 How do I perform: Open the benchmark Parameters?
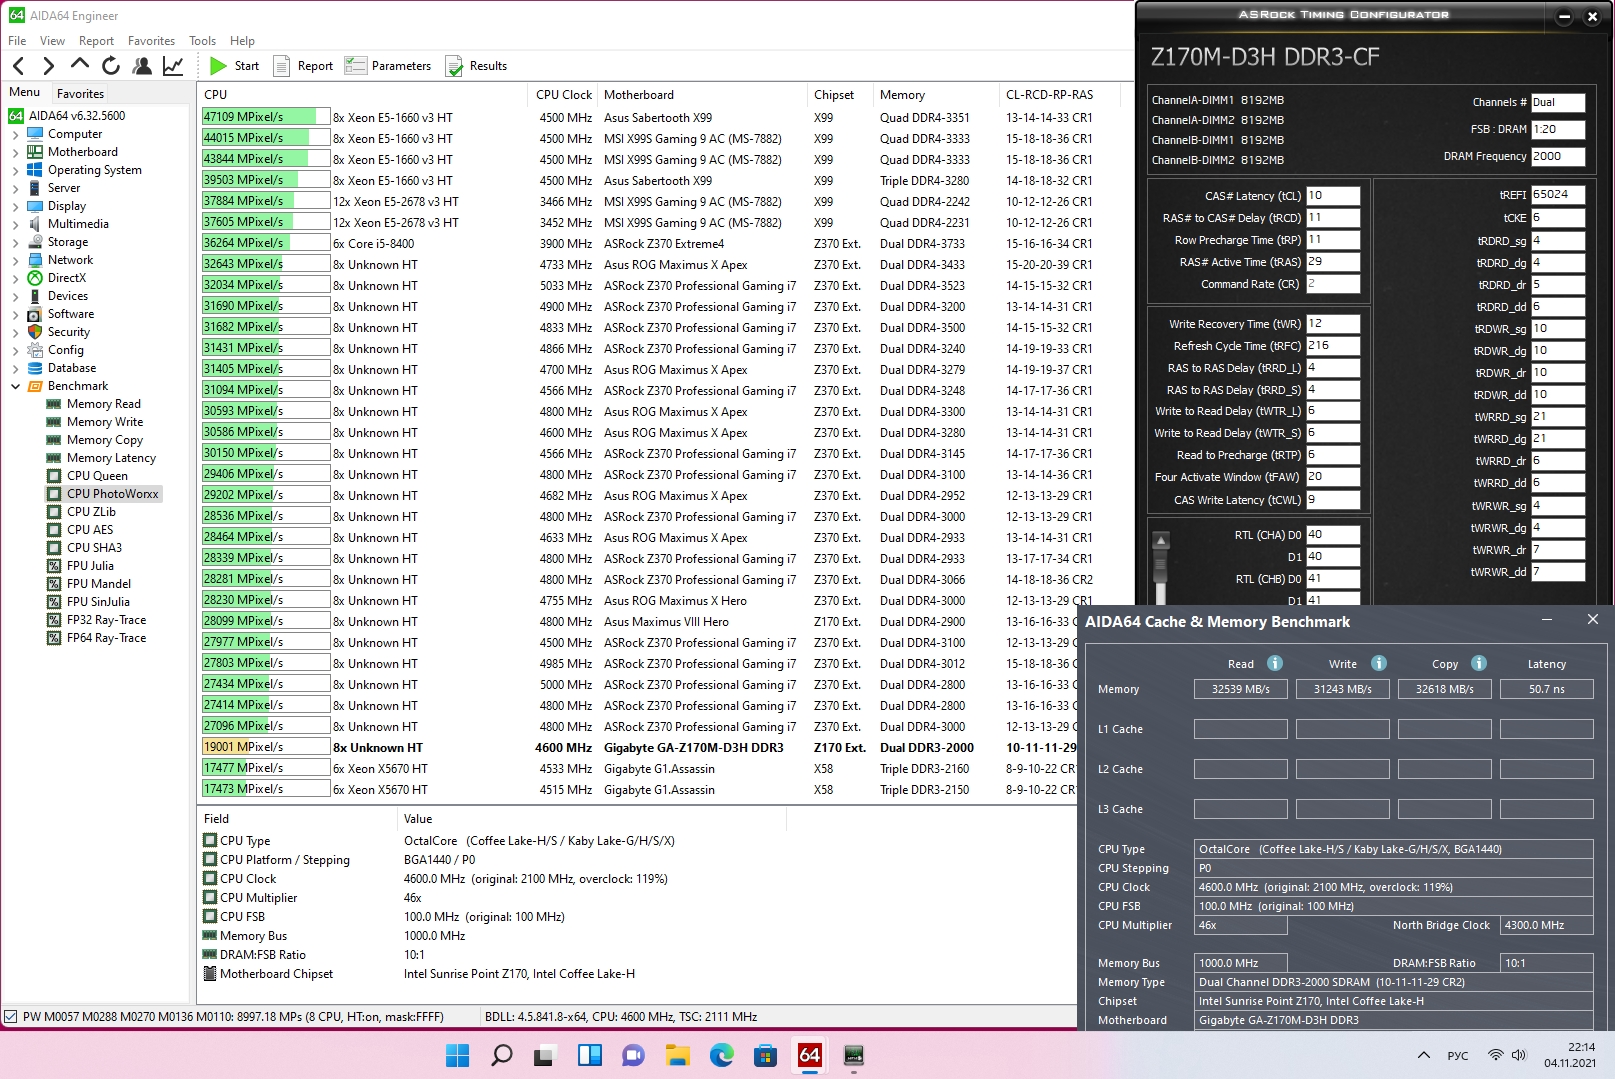click(x=388, y=66)
